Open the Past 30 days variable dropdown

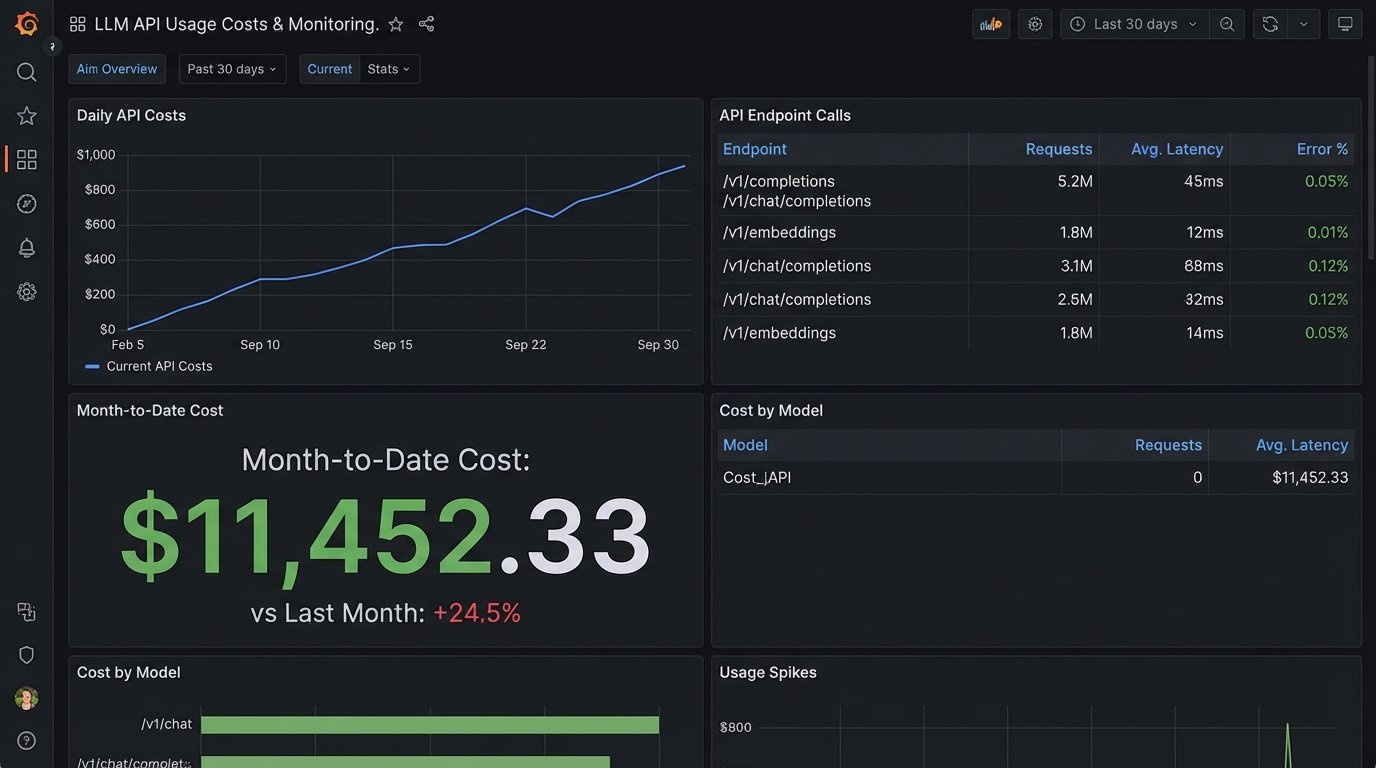[x=232, y=69]
